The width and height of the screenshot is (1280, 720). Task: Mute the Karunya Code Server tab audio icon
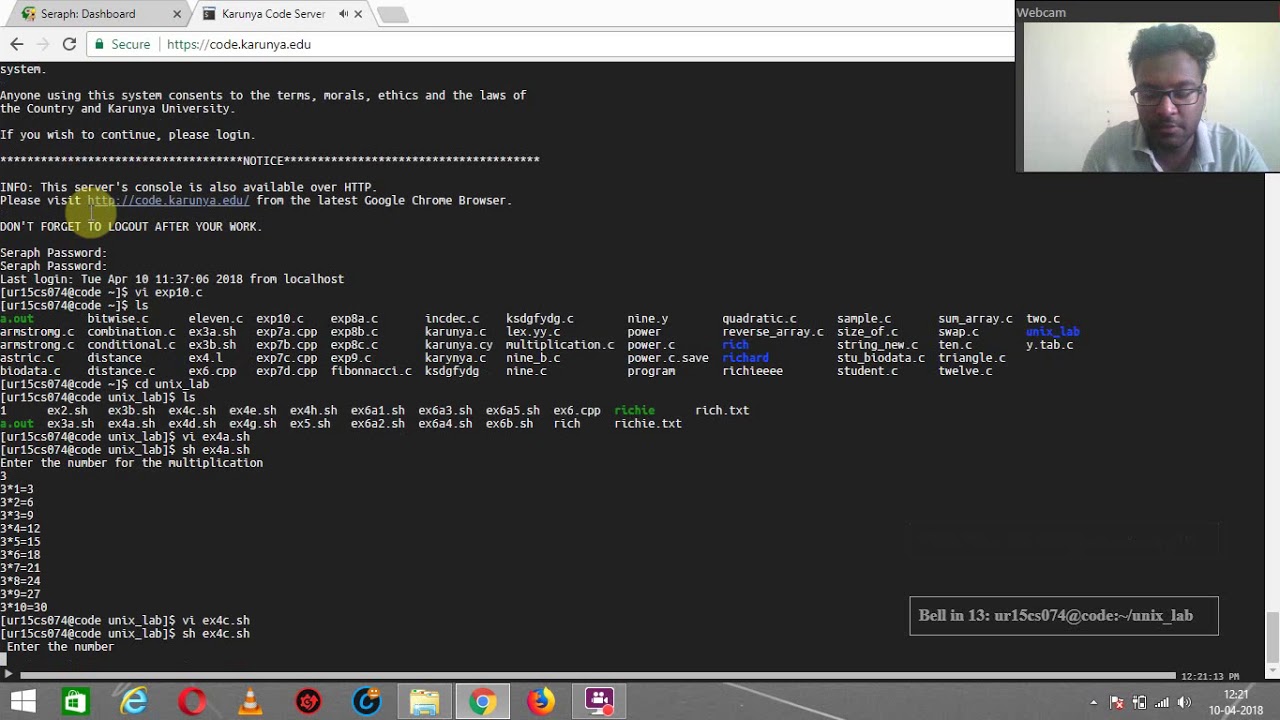[343, 14]
